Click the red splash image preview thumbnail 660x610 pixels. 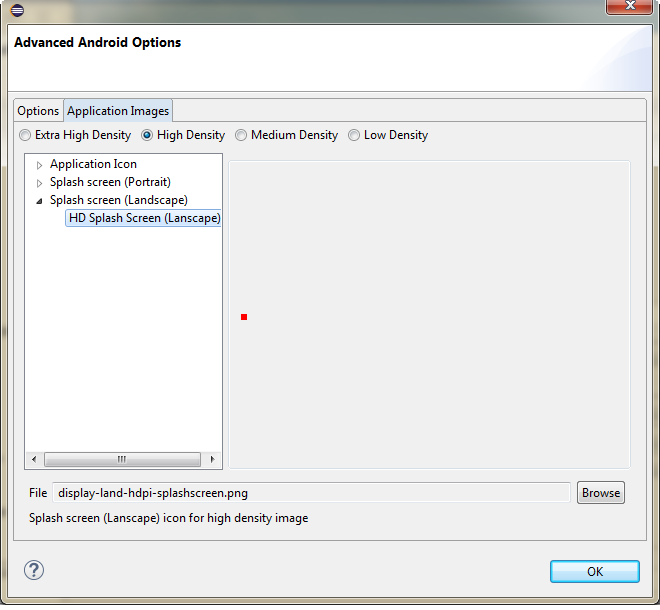244,317
